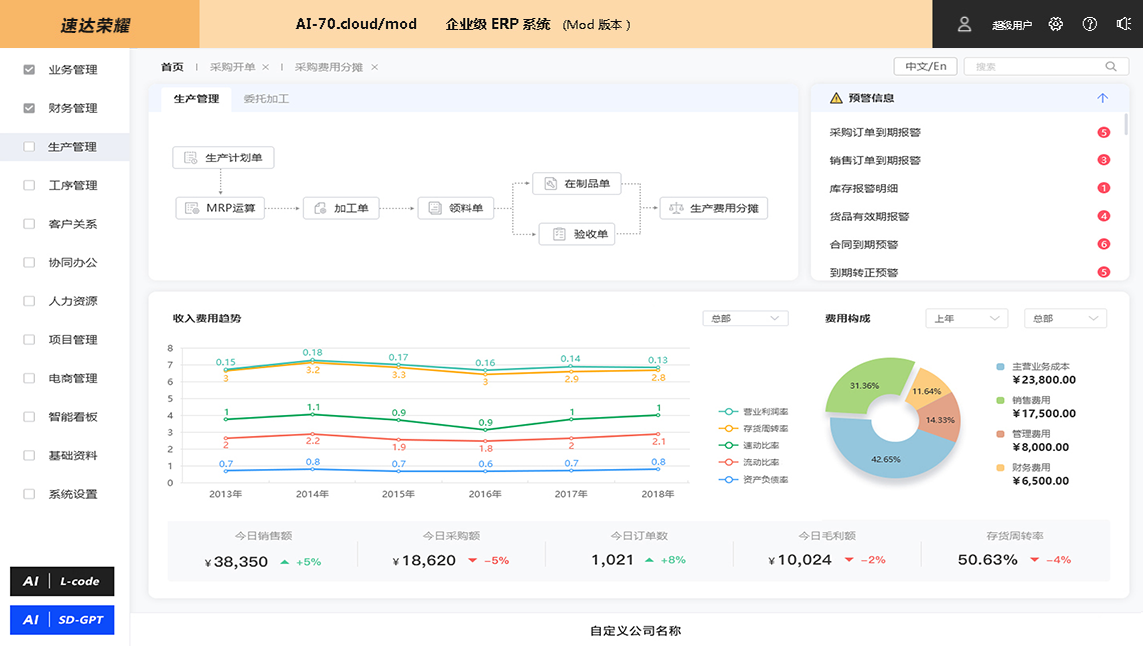Click the search magnifier icon
Image resolution: width=1143 pixels, height=646 pixels.
pos(1110,67)
